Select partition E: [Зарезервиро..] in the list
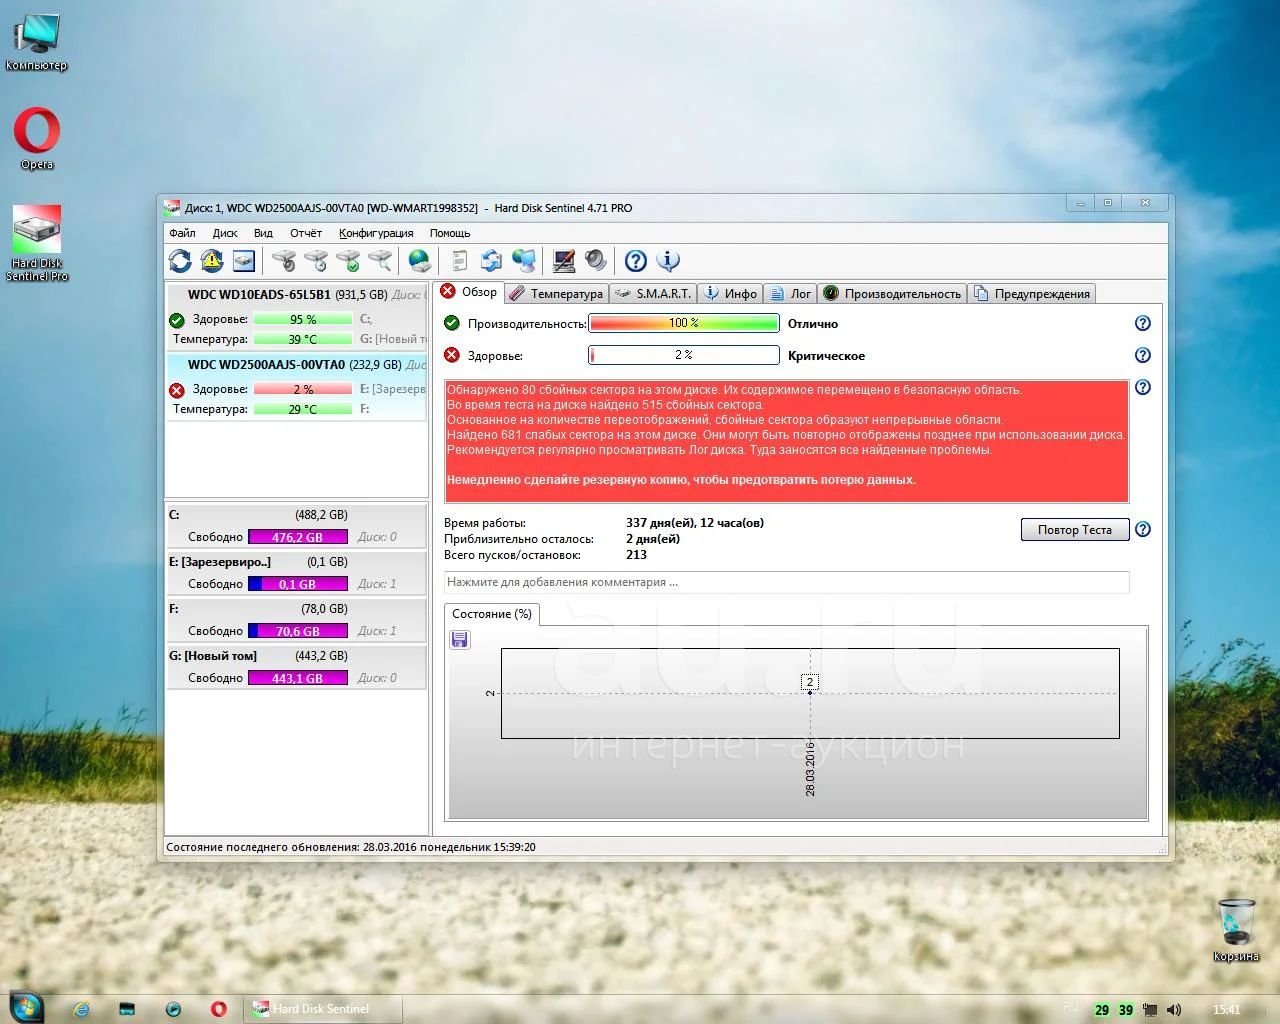The height and width of the screenshot is (1024, 1280). point(297,572)
